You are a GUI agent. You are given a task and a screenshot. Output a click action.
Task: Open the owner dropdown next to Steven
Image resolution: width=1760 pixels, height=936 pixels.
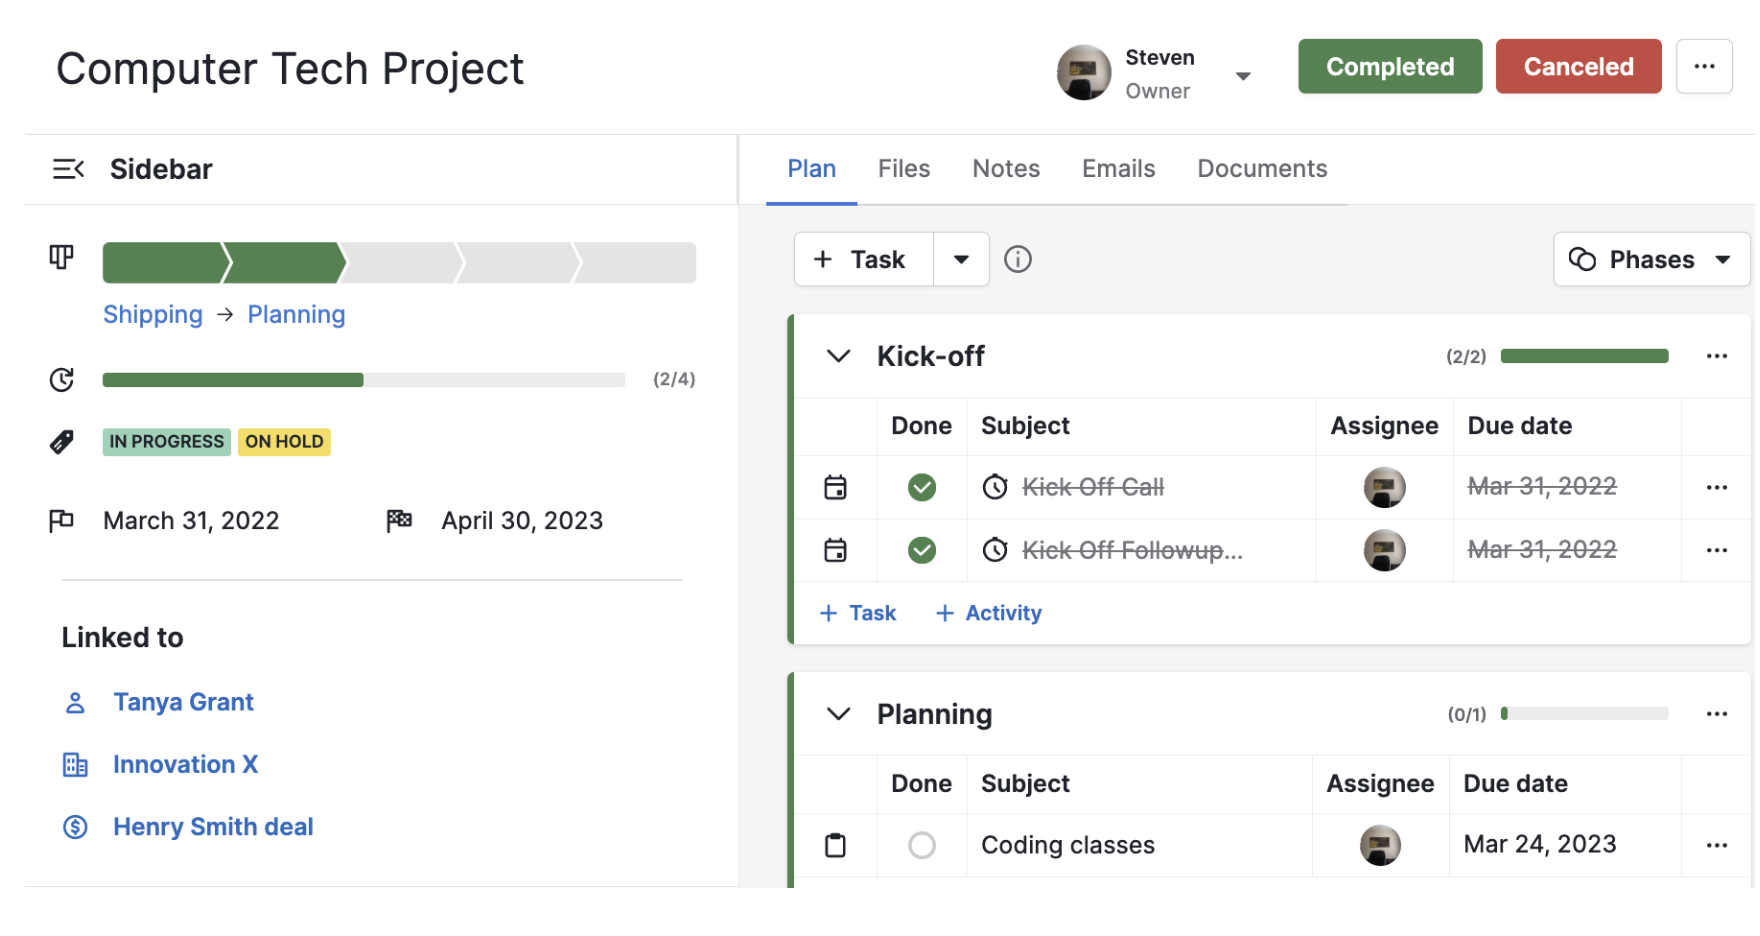(1243, 77)
